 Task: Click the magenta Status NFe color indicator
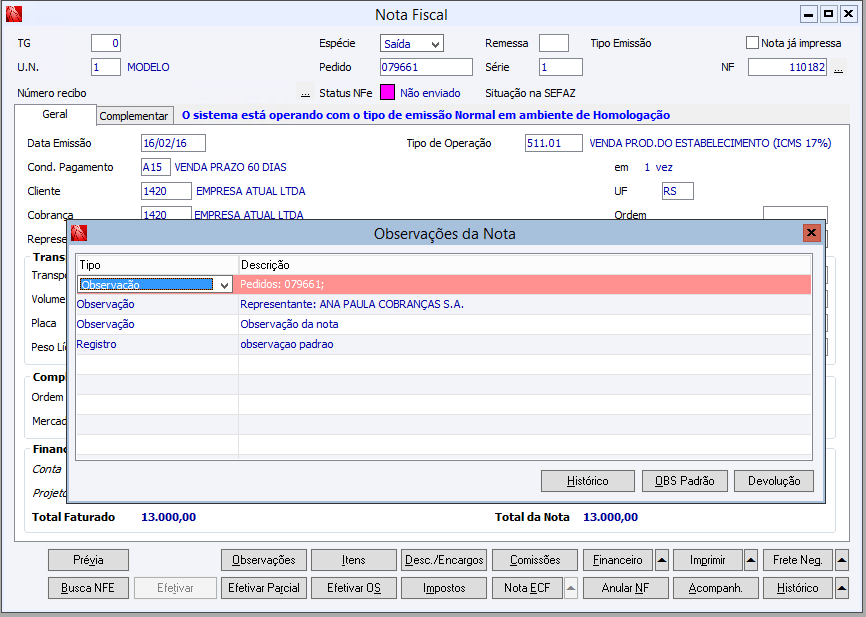(387, 93)
